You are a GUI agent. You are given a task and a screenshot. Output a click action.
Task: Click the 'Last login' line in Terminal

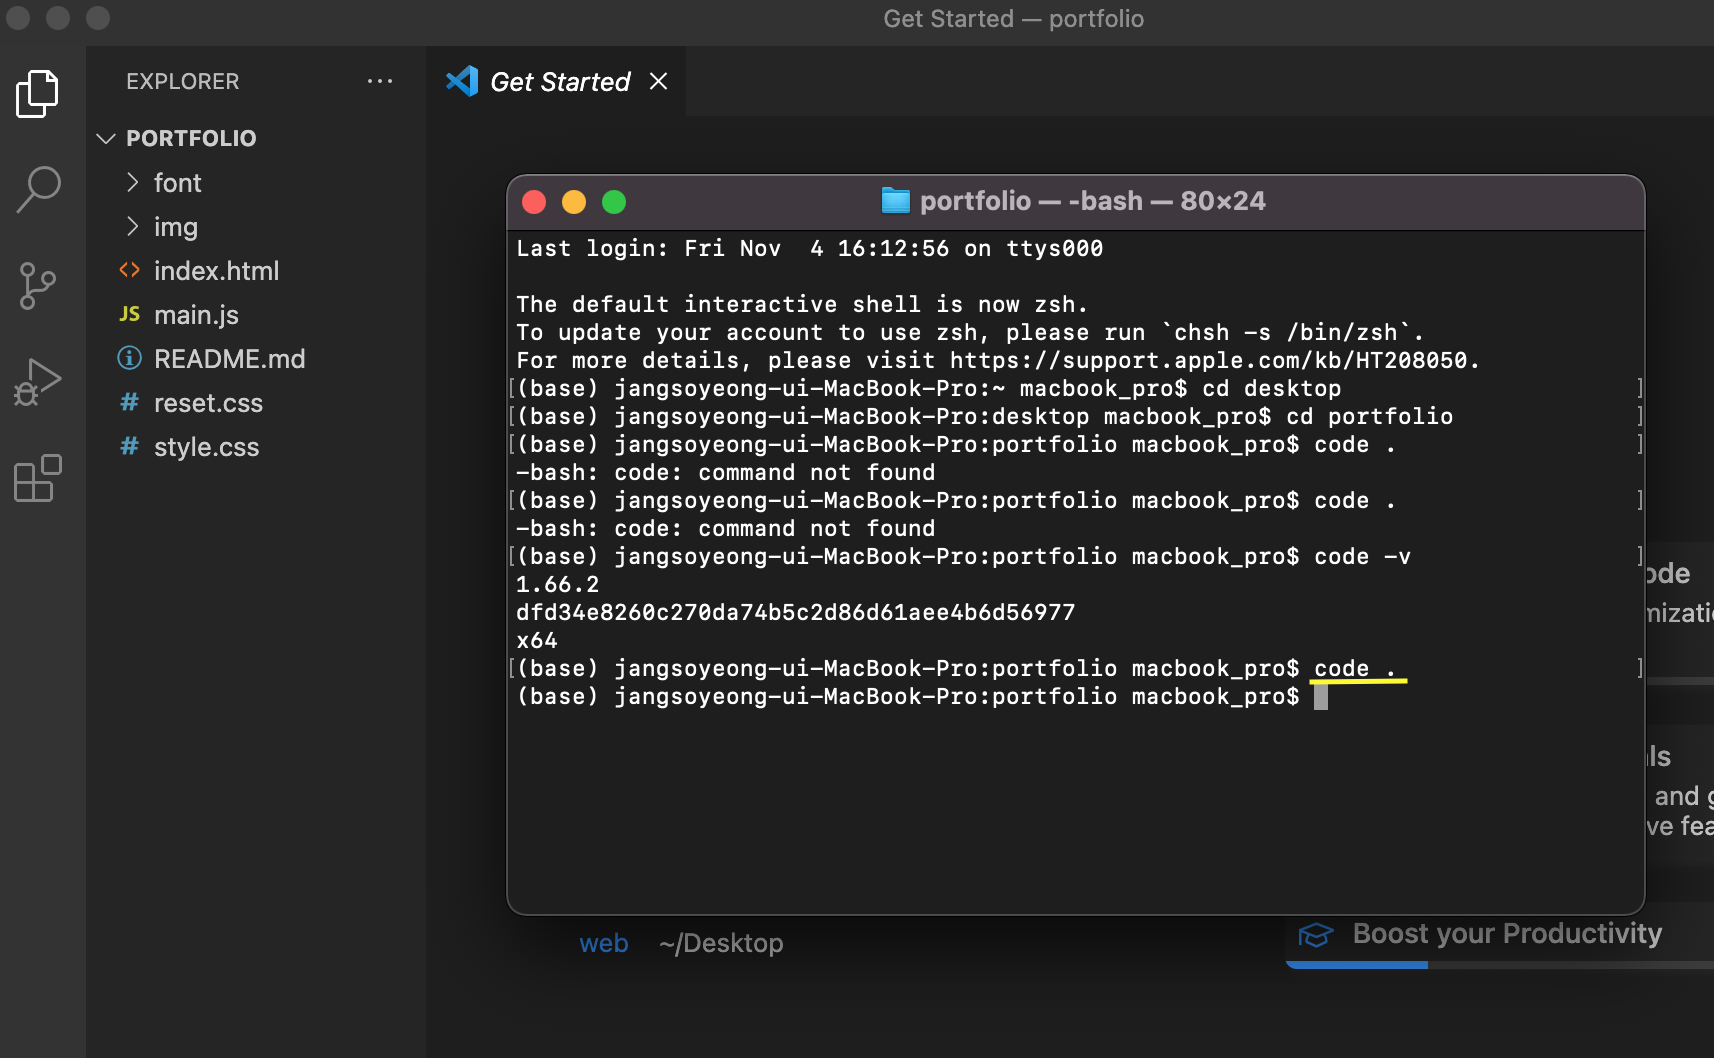[810, 248]
